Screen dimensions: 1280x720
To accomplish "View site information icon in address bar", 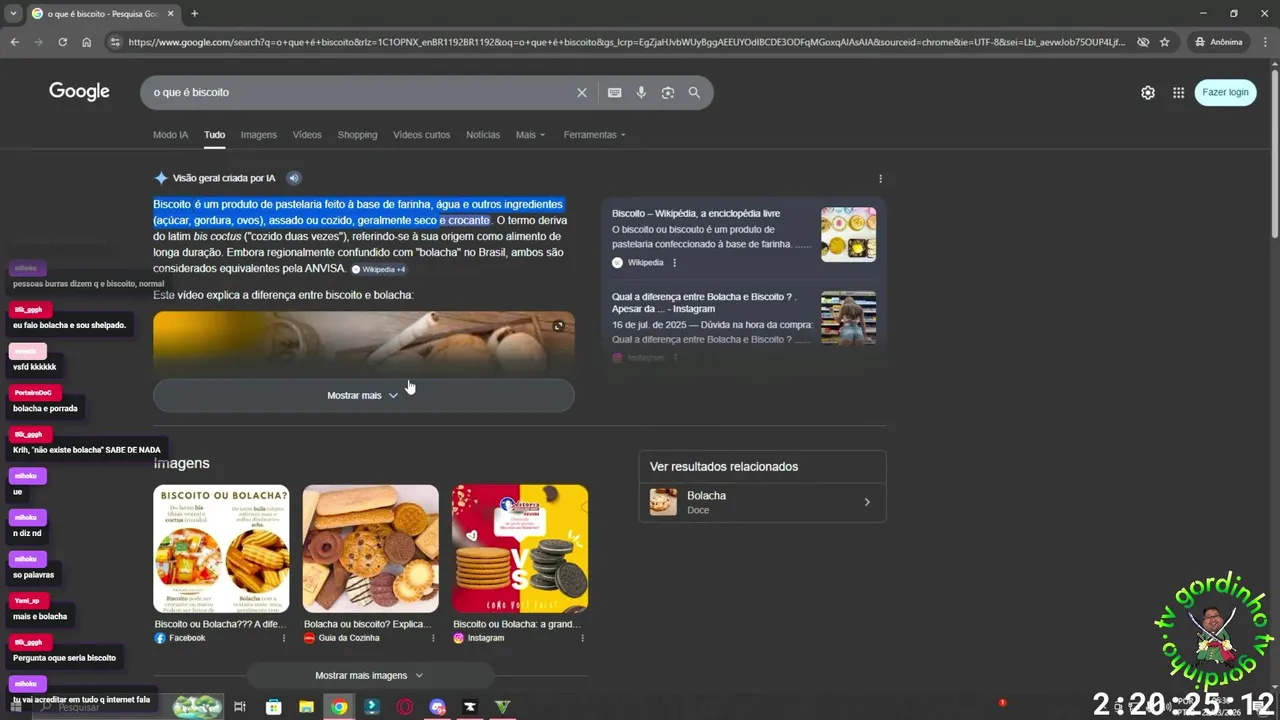I will [115, 42].
